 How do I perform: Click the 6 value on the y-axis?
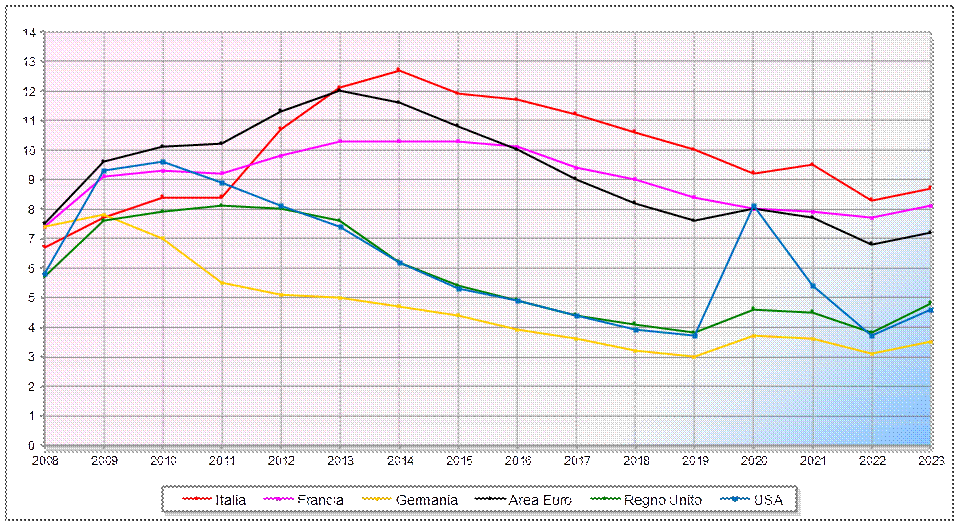[32, 268]
